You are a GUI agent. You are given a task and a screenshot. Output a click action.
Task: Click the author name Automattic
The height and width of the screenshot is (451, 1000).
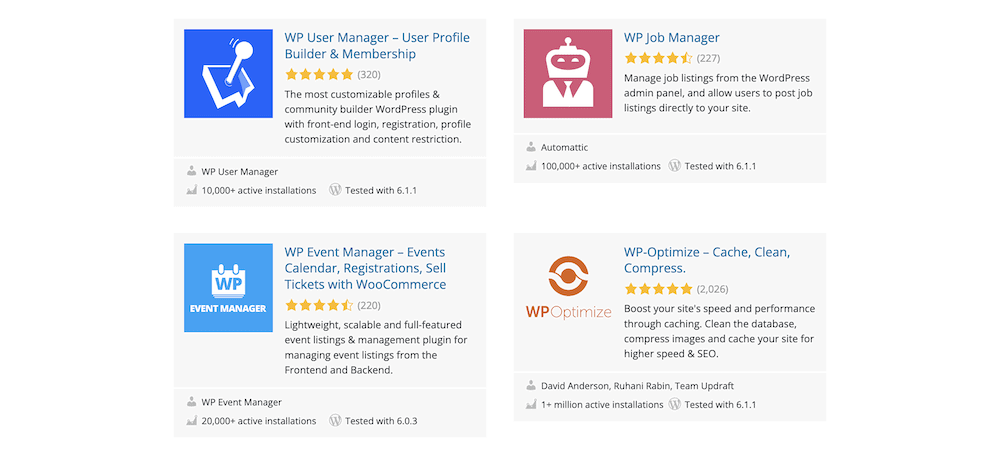564,147
